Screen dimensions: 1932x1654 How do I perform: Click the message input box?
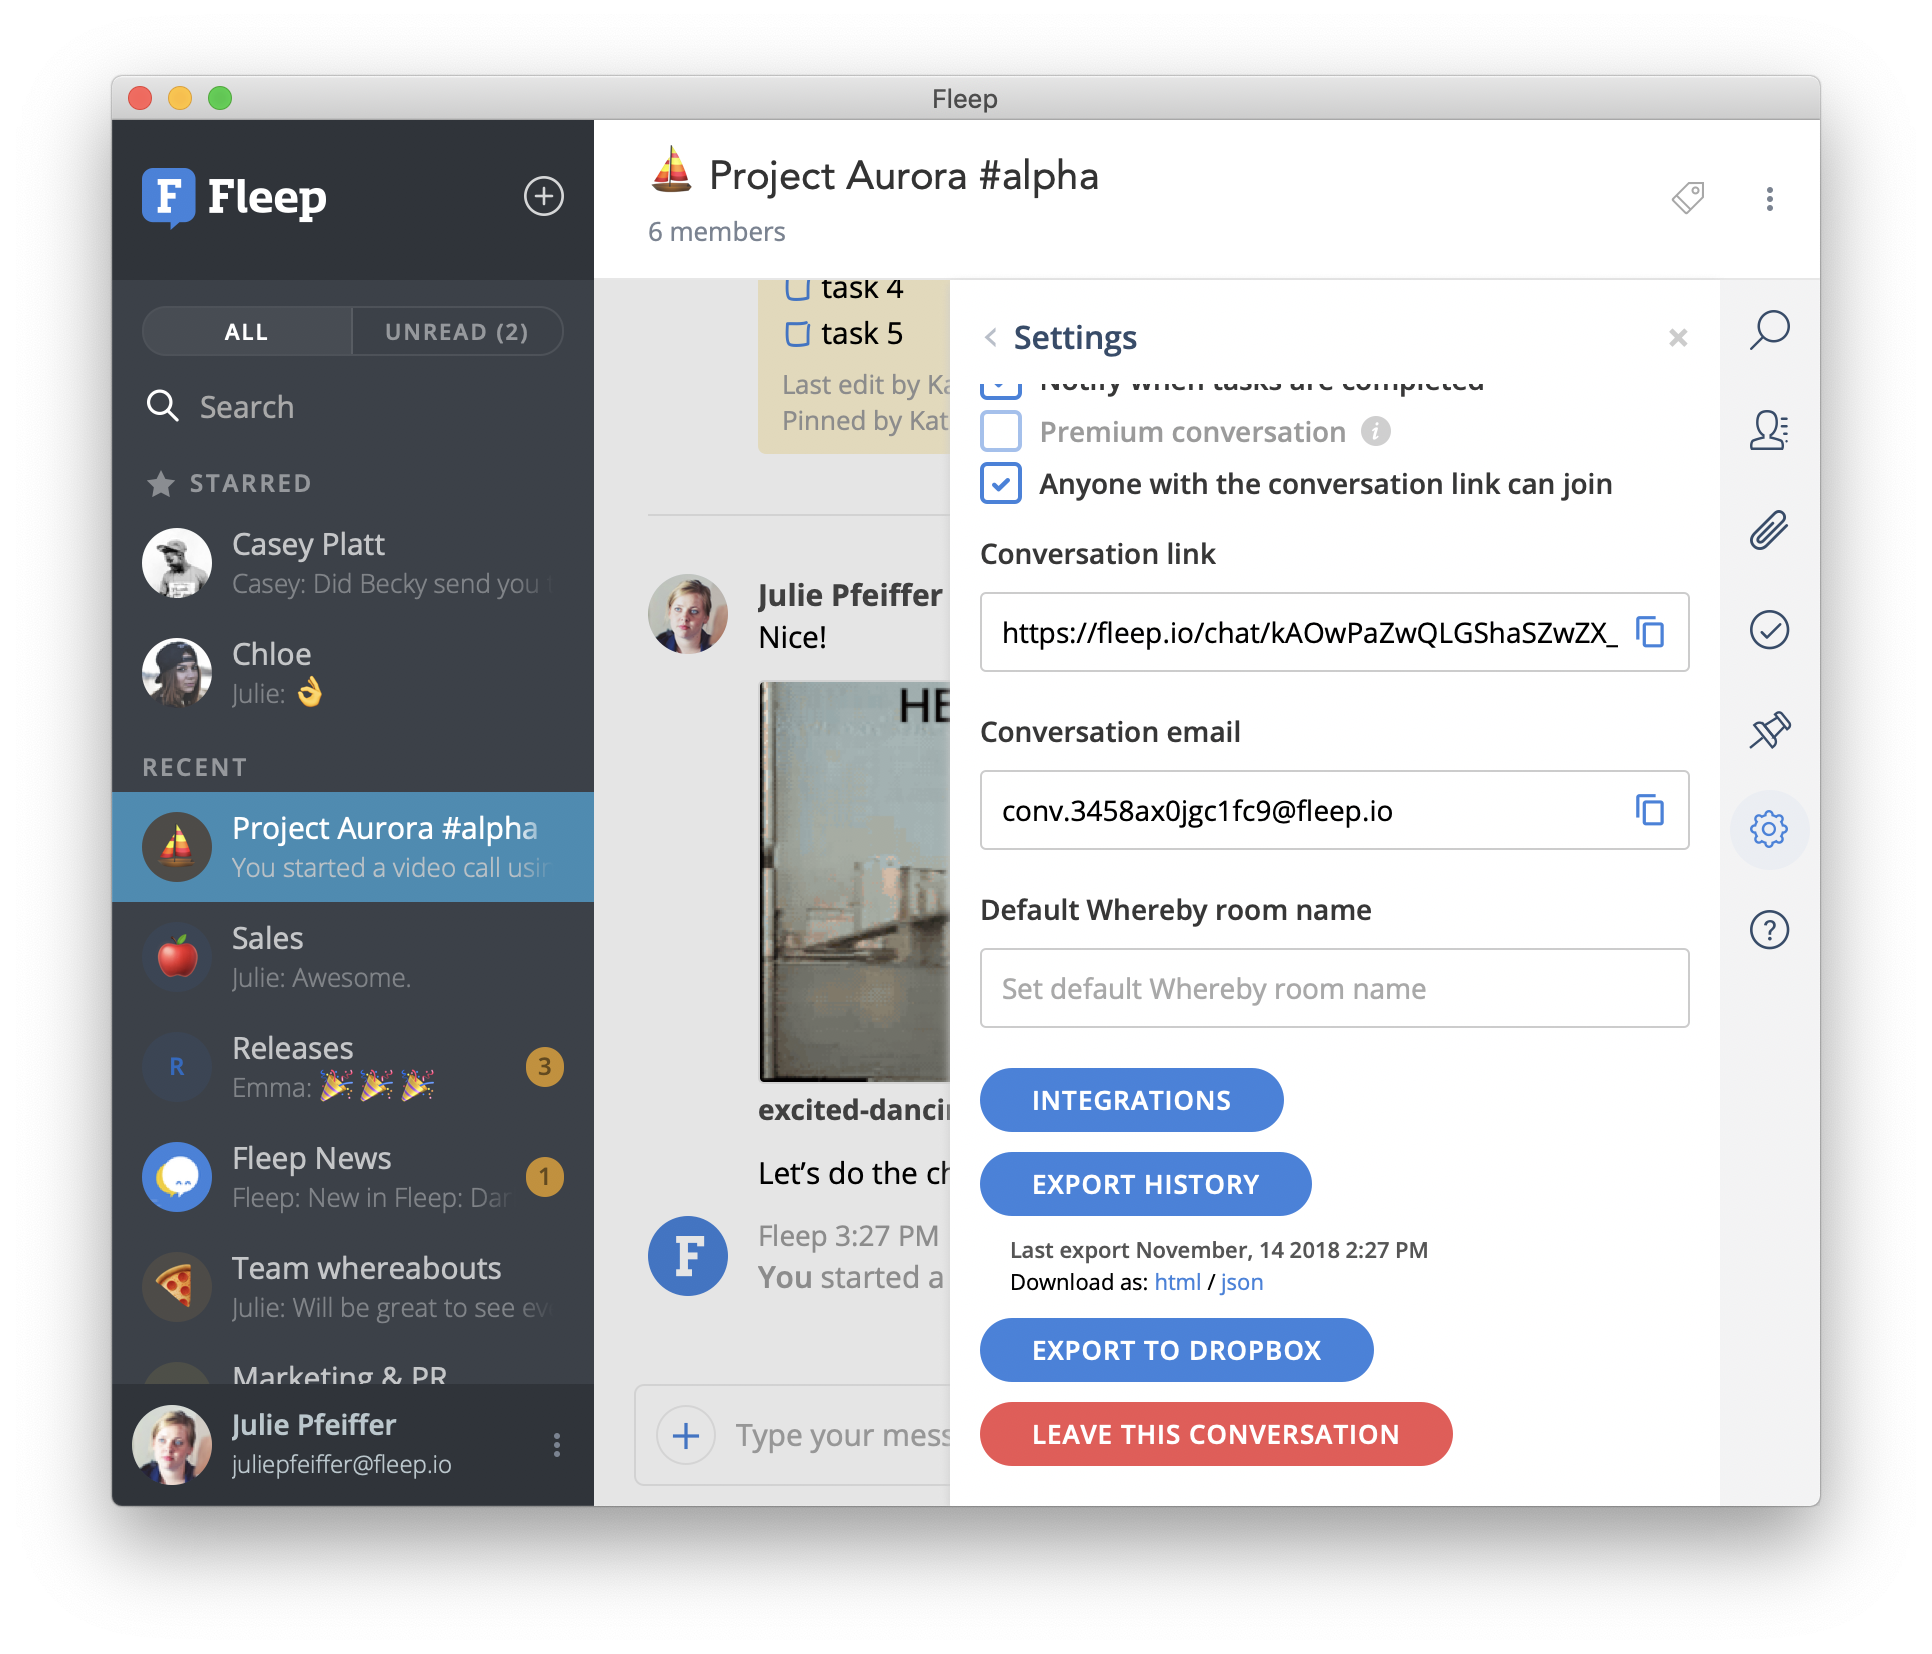(x=843, y=1436)
